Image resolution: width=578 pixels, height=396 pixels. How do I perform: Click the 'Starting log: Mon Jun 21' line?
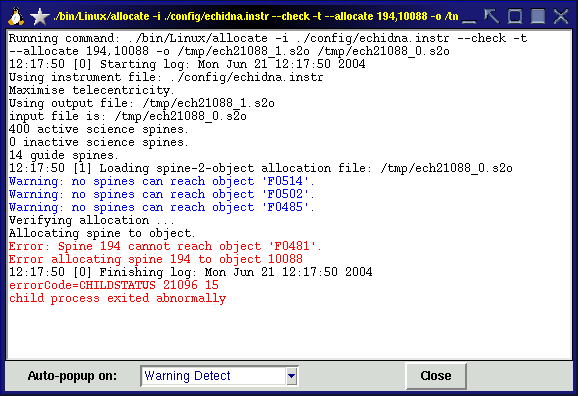pyautogui.click(x=187, y=64)
